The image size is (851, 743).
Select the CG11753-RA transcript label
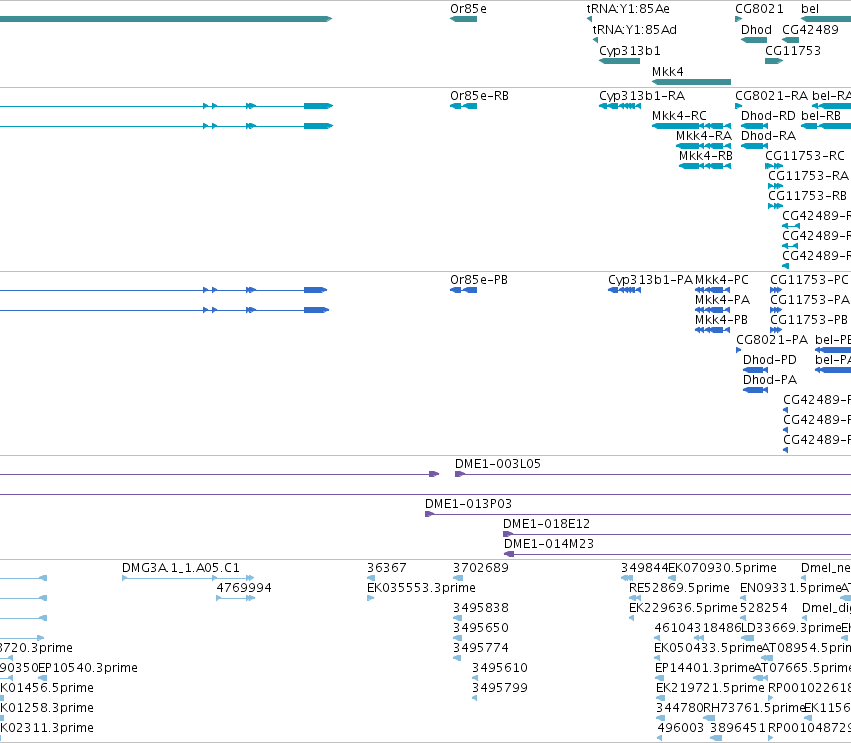click(808, 176)
